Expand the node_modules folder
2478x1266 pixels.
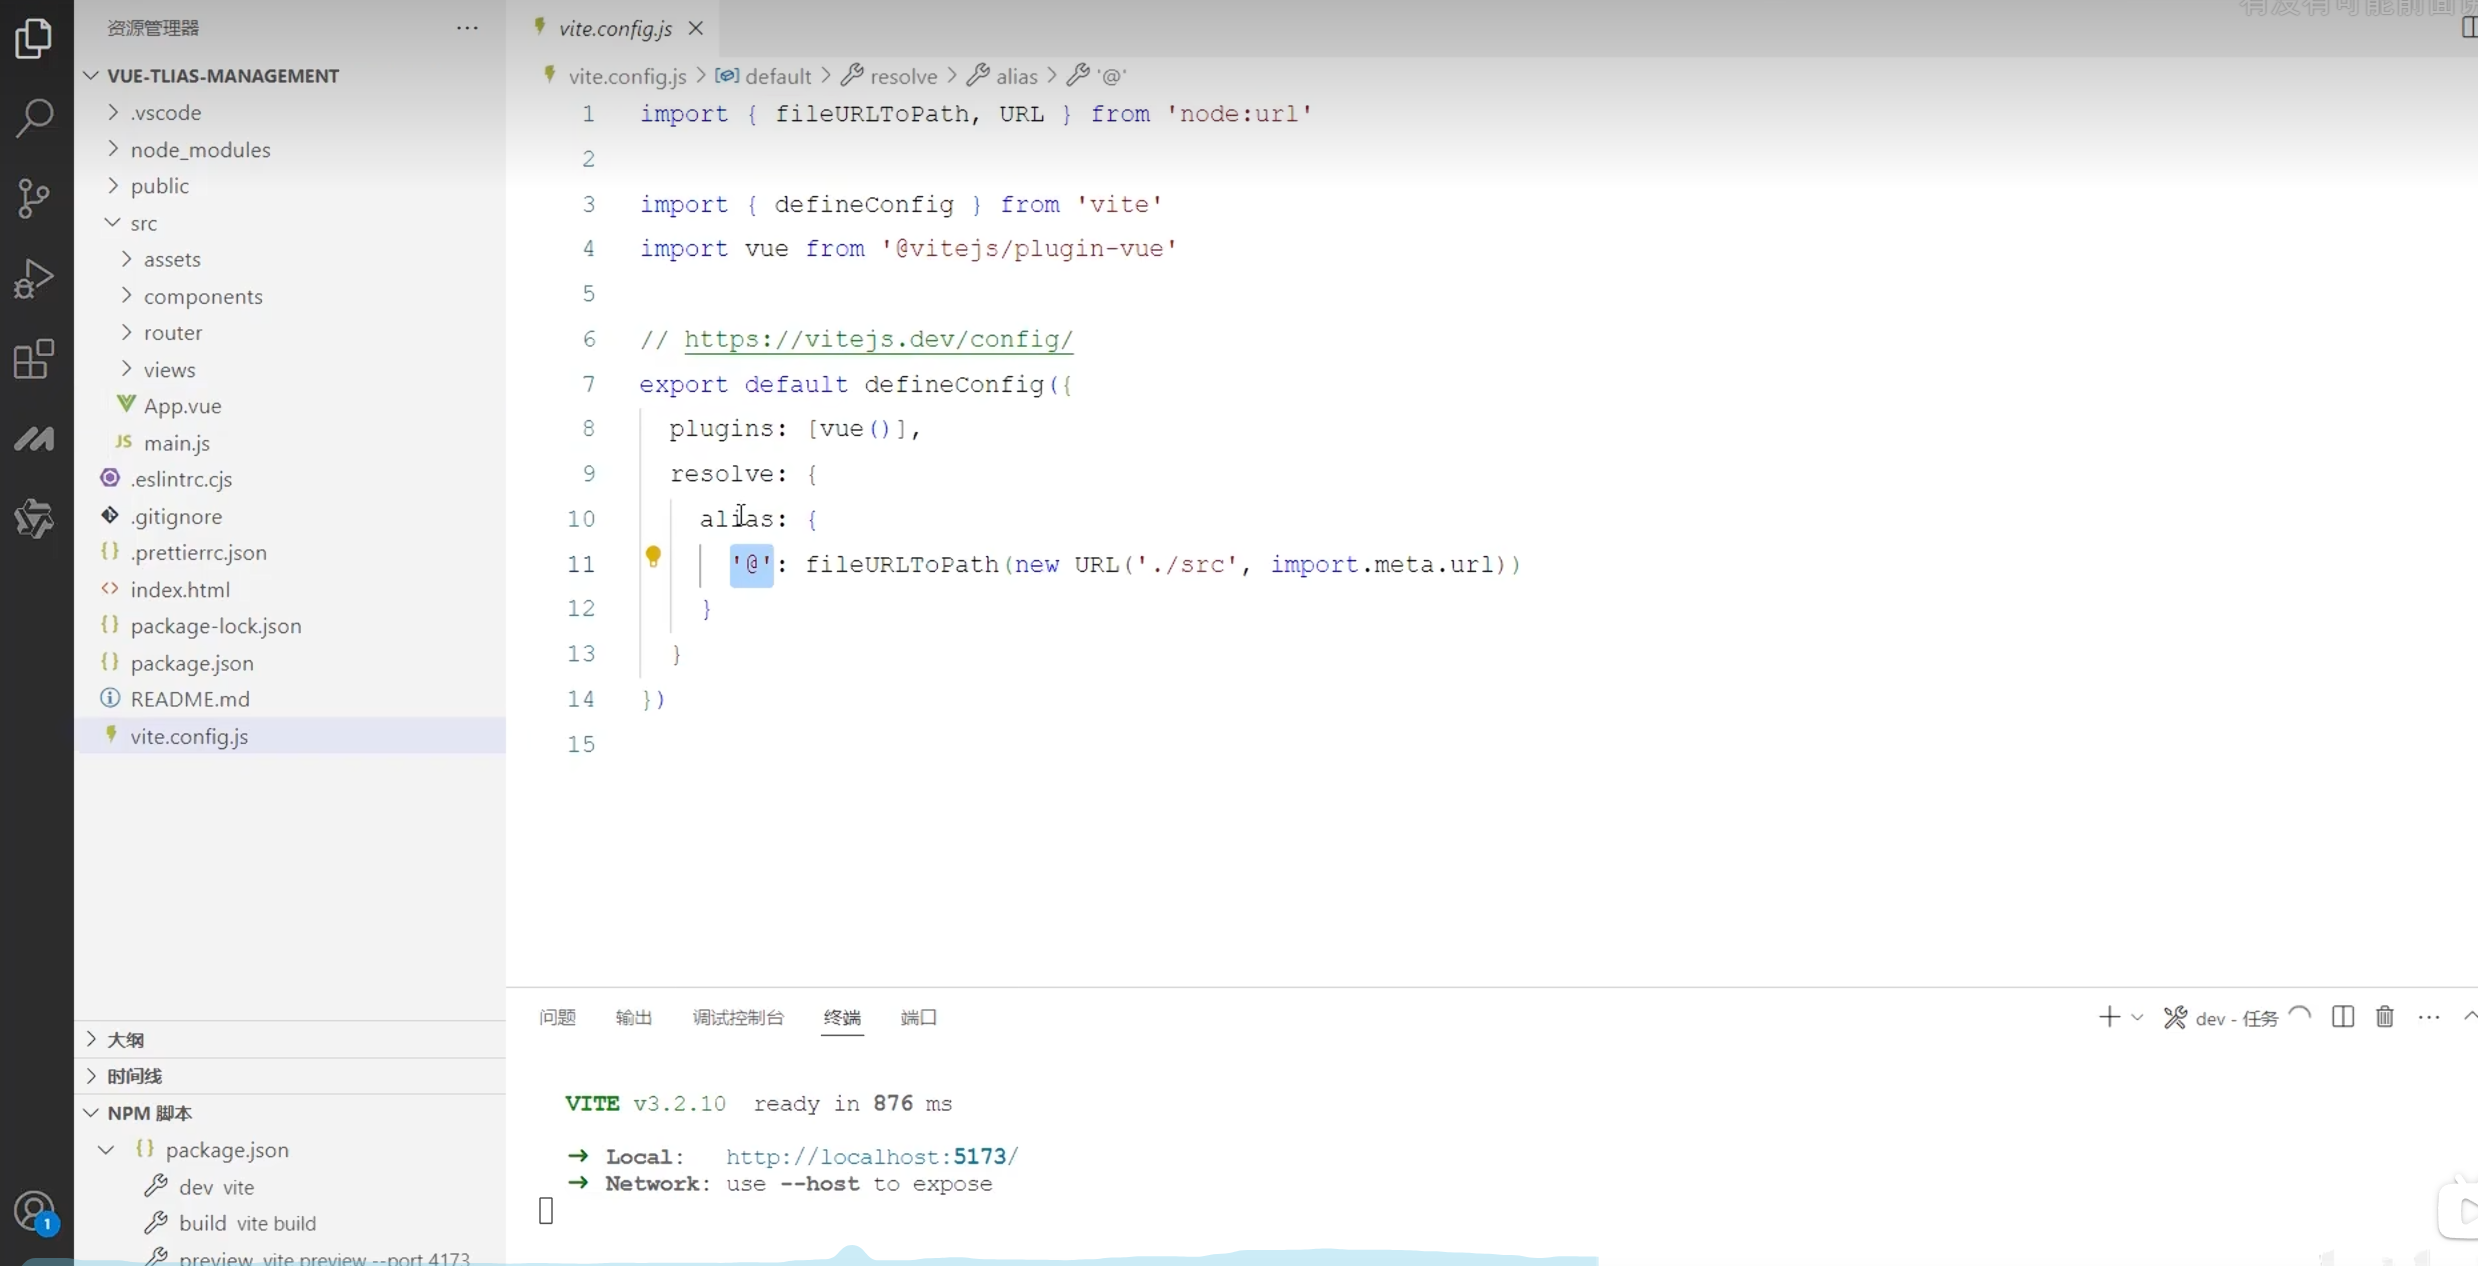(113, 149)
